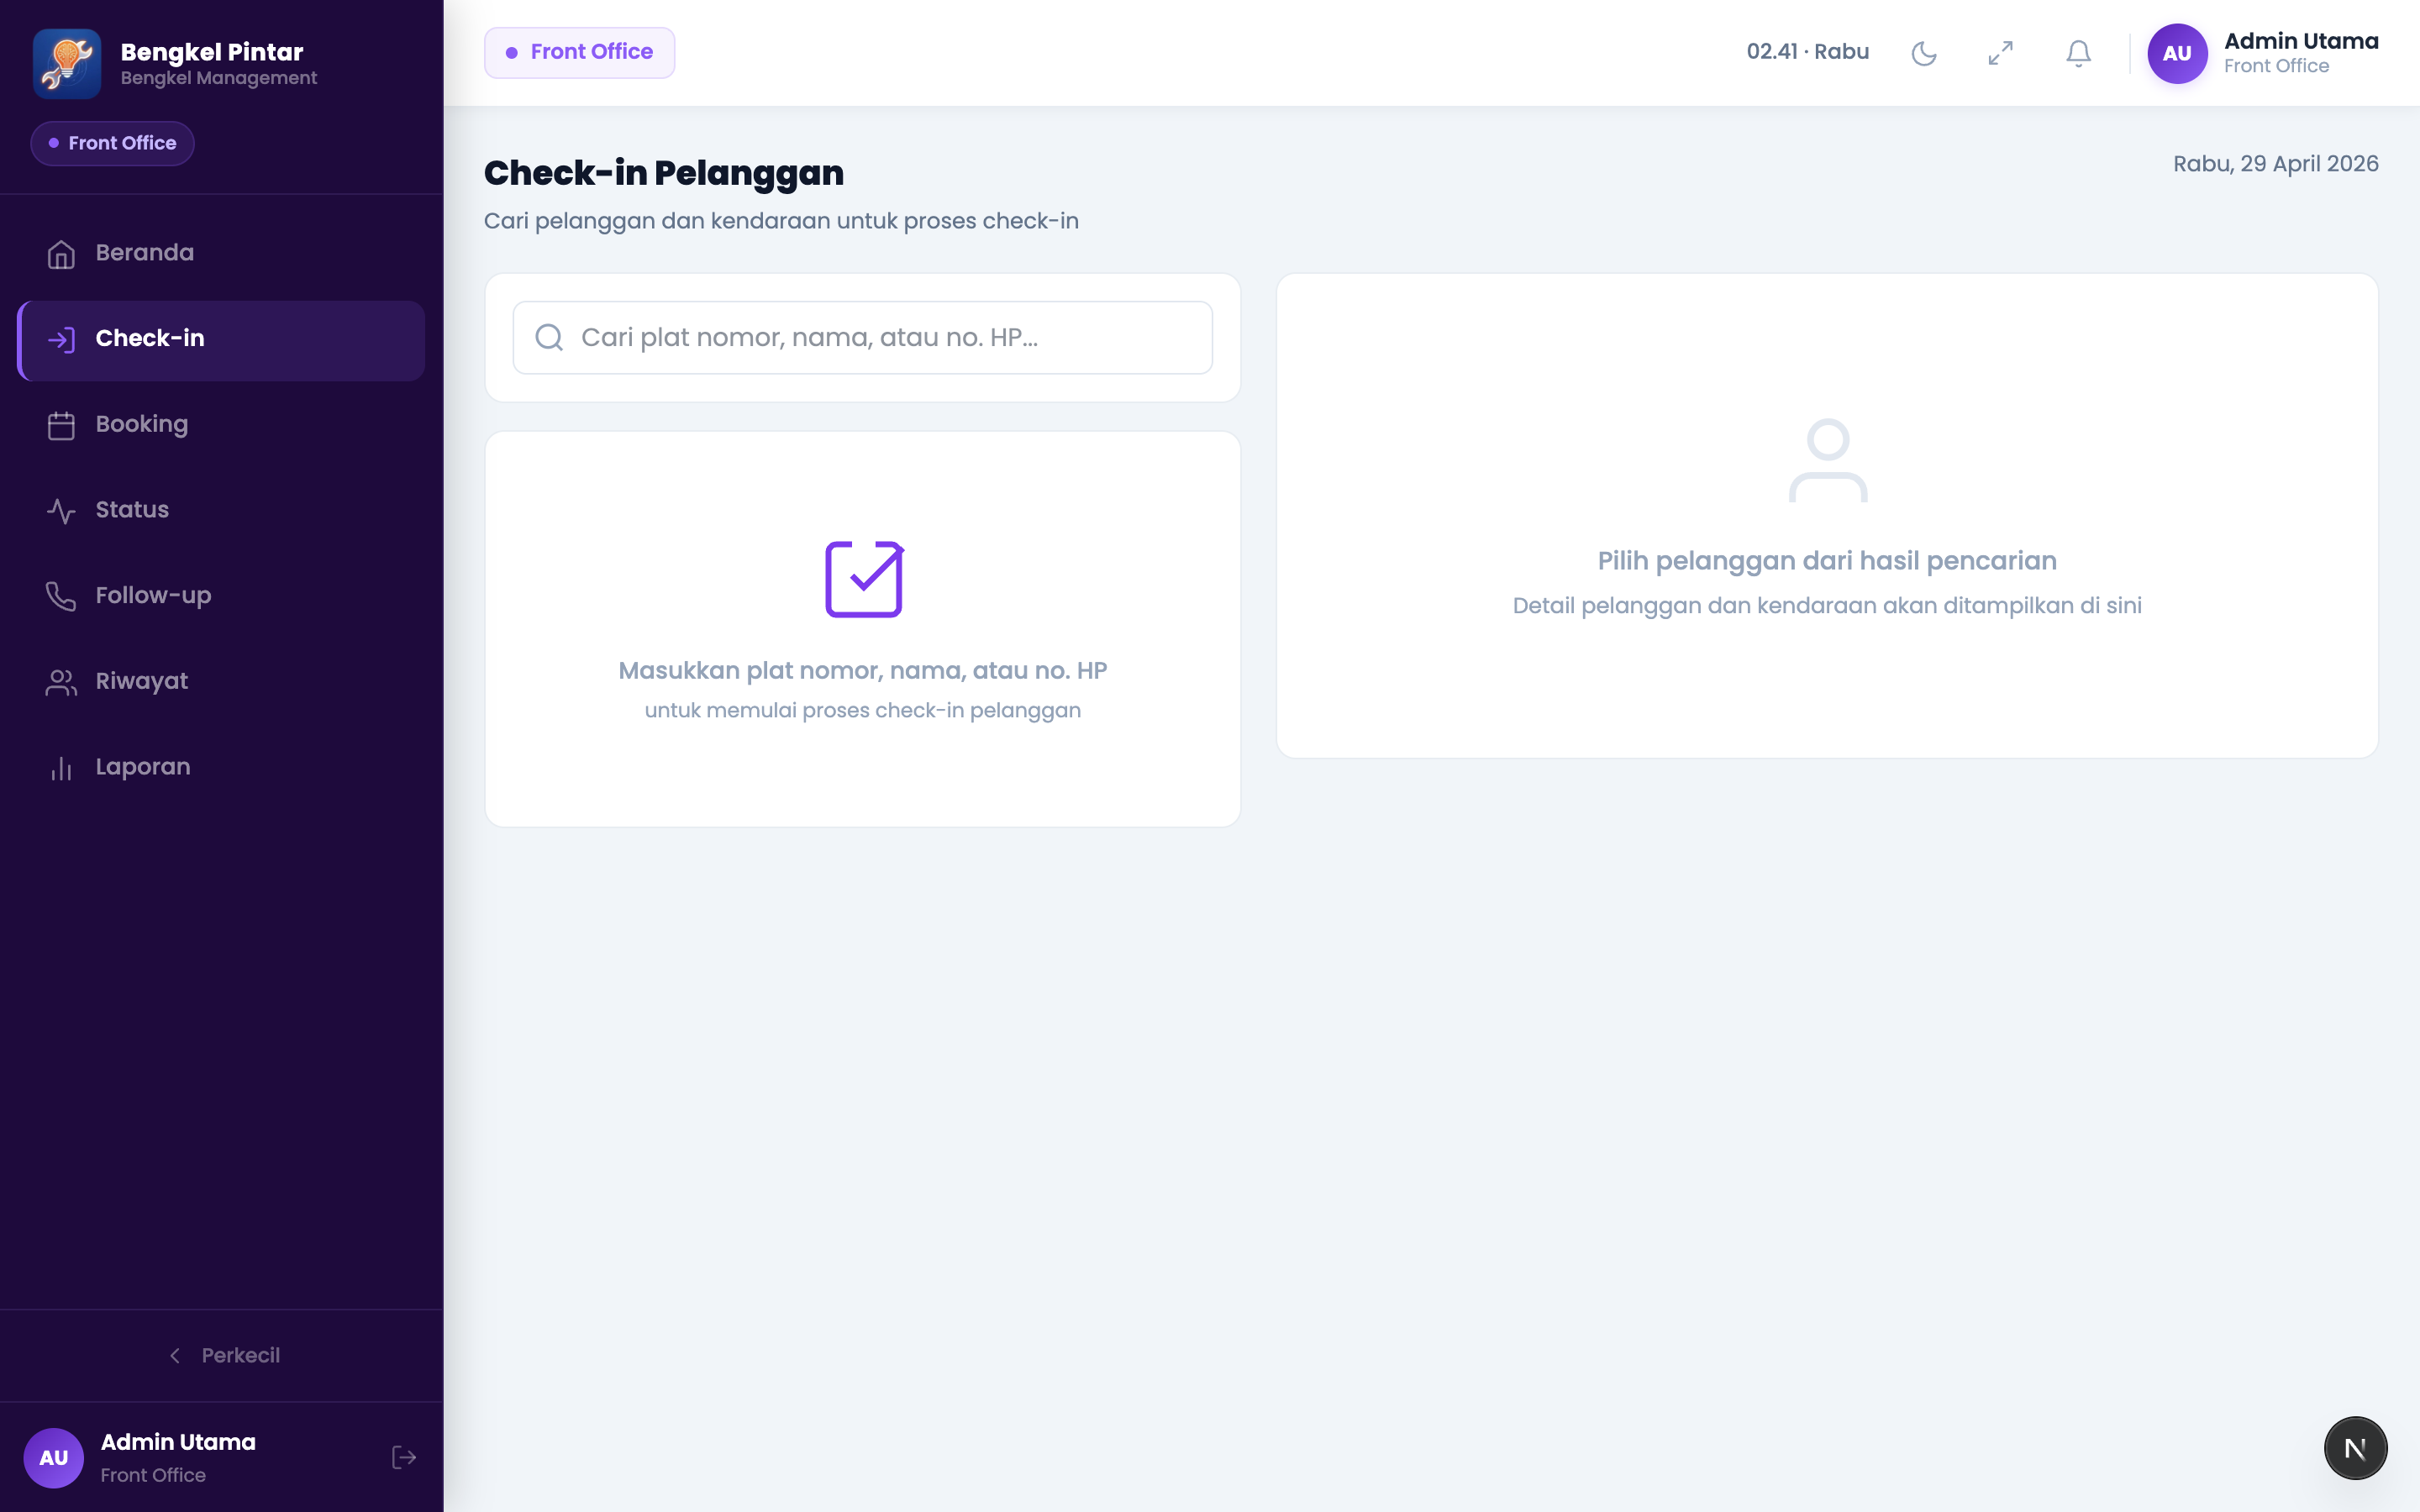Open Follow-up menu item
The height and width of the screenshot is (1512, 2420).
click(221, 597)
